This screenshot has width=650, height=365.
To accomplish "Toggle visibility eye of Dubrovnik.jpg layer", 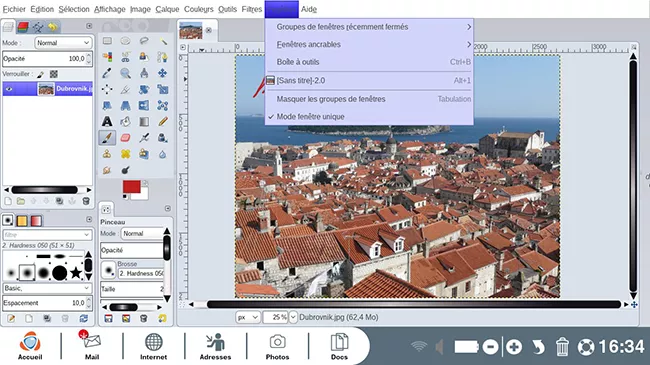I will [x=9, y=89].
